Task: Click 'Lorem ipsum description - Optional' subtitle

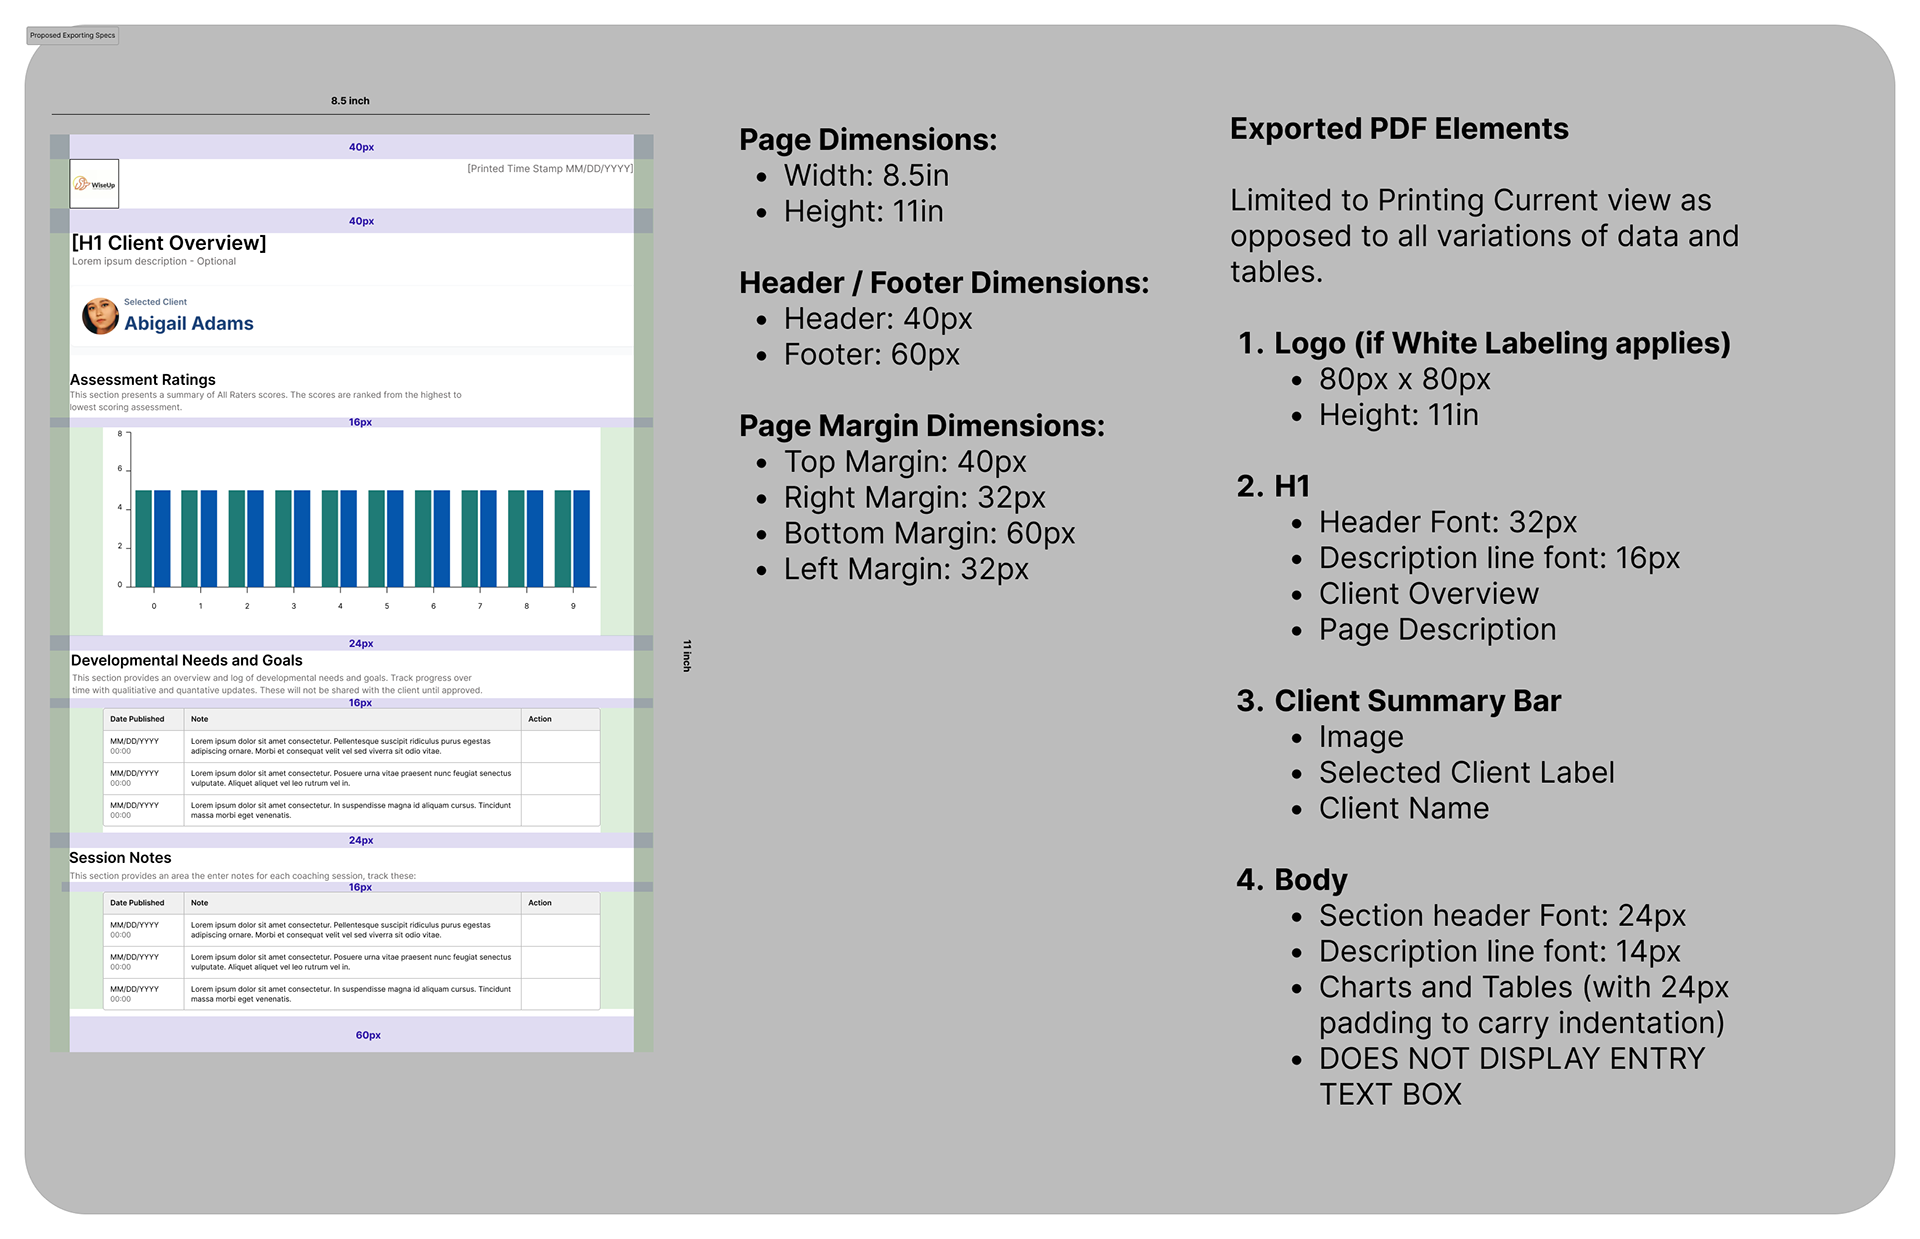Action: (x=154, y=262)
